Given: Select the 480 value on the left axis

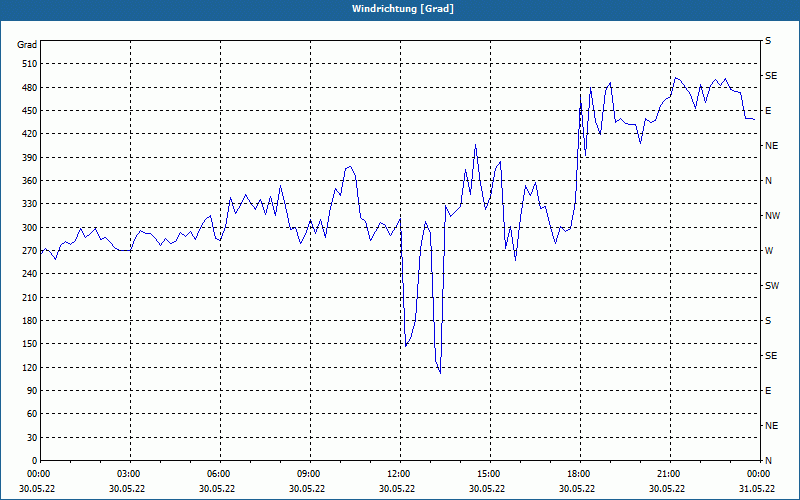Looking at the screenshot, I should coord(30,88).
